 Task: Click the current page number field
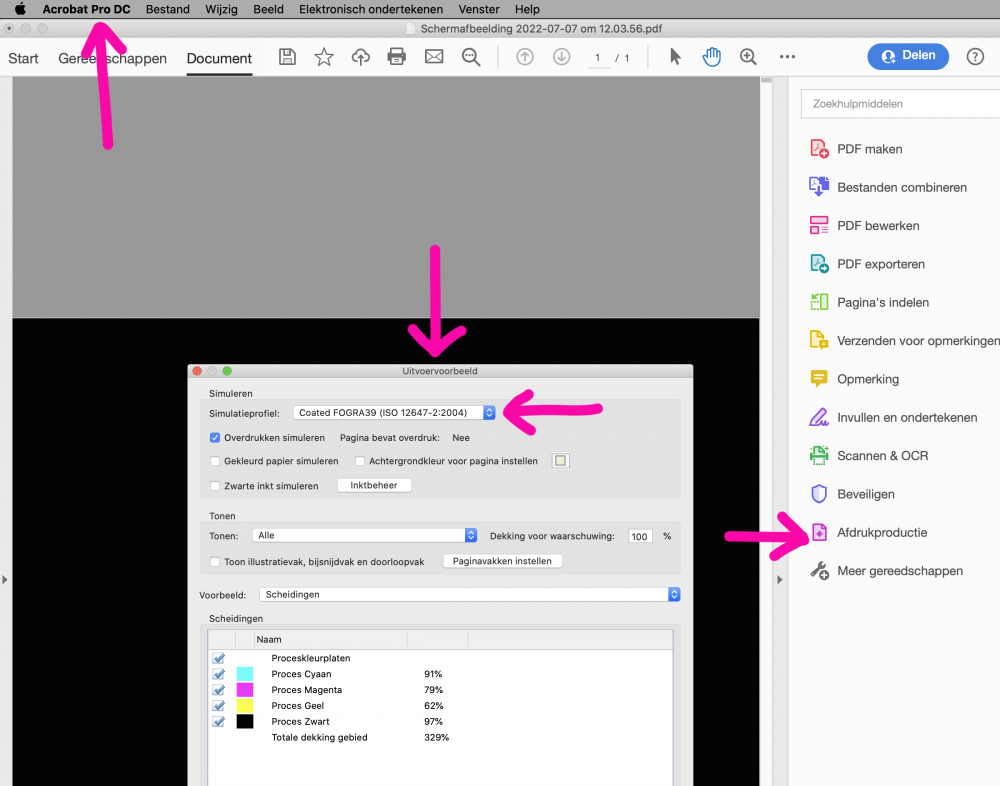click(x=598, y=57)
